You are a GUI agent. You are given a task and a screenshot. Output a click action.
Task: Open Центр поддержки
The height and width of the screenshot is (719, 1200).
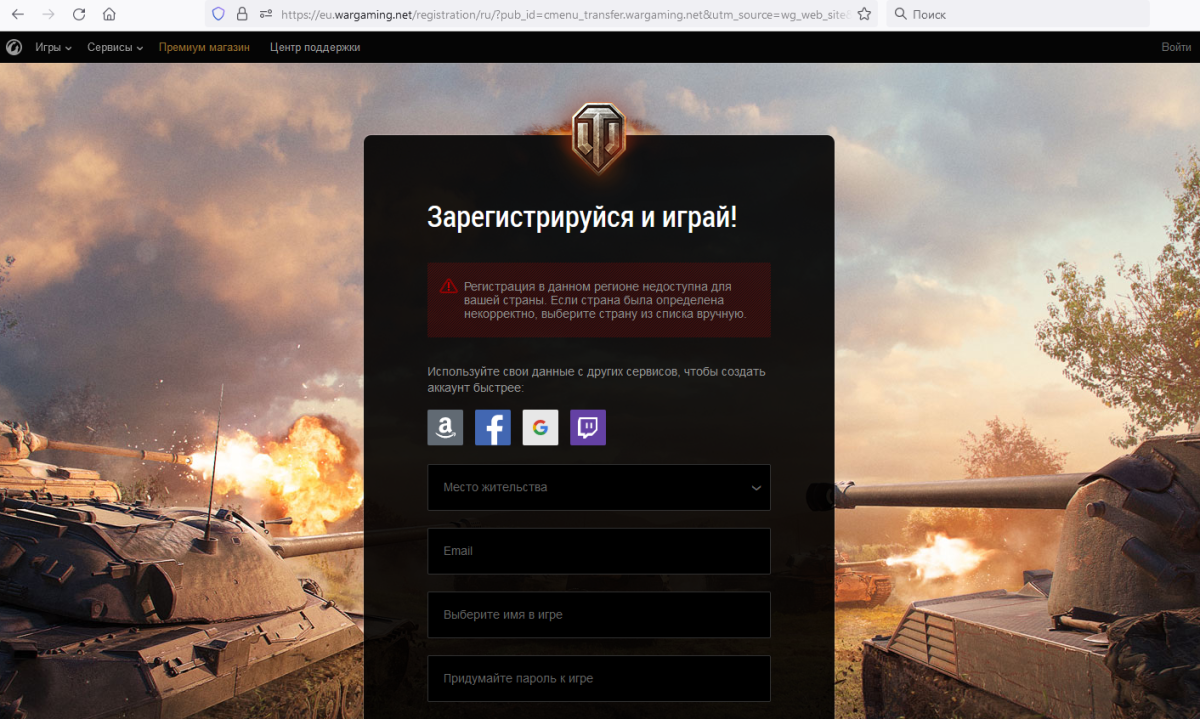pos(315,47)
